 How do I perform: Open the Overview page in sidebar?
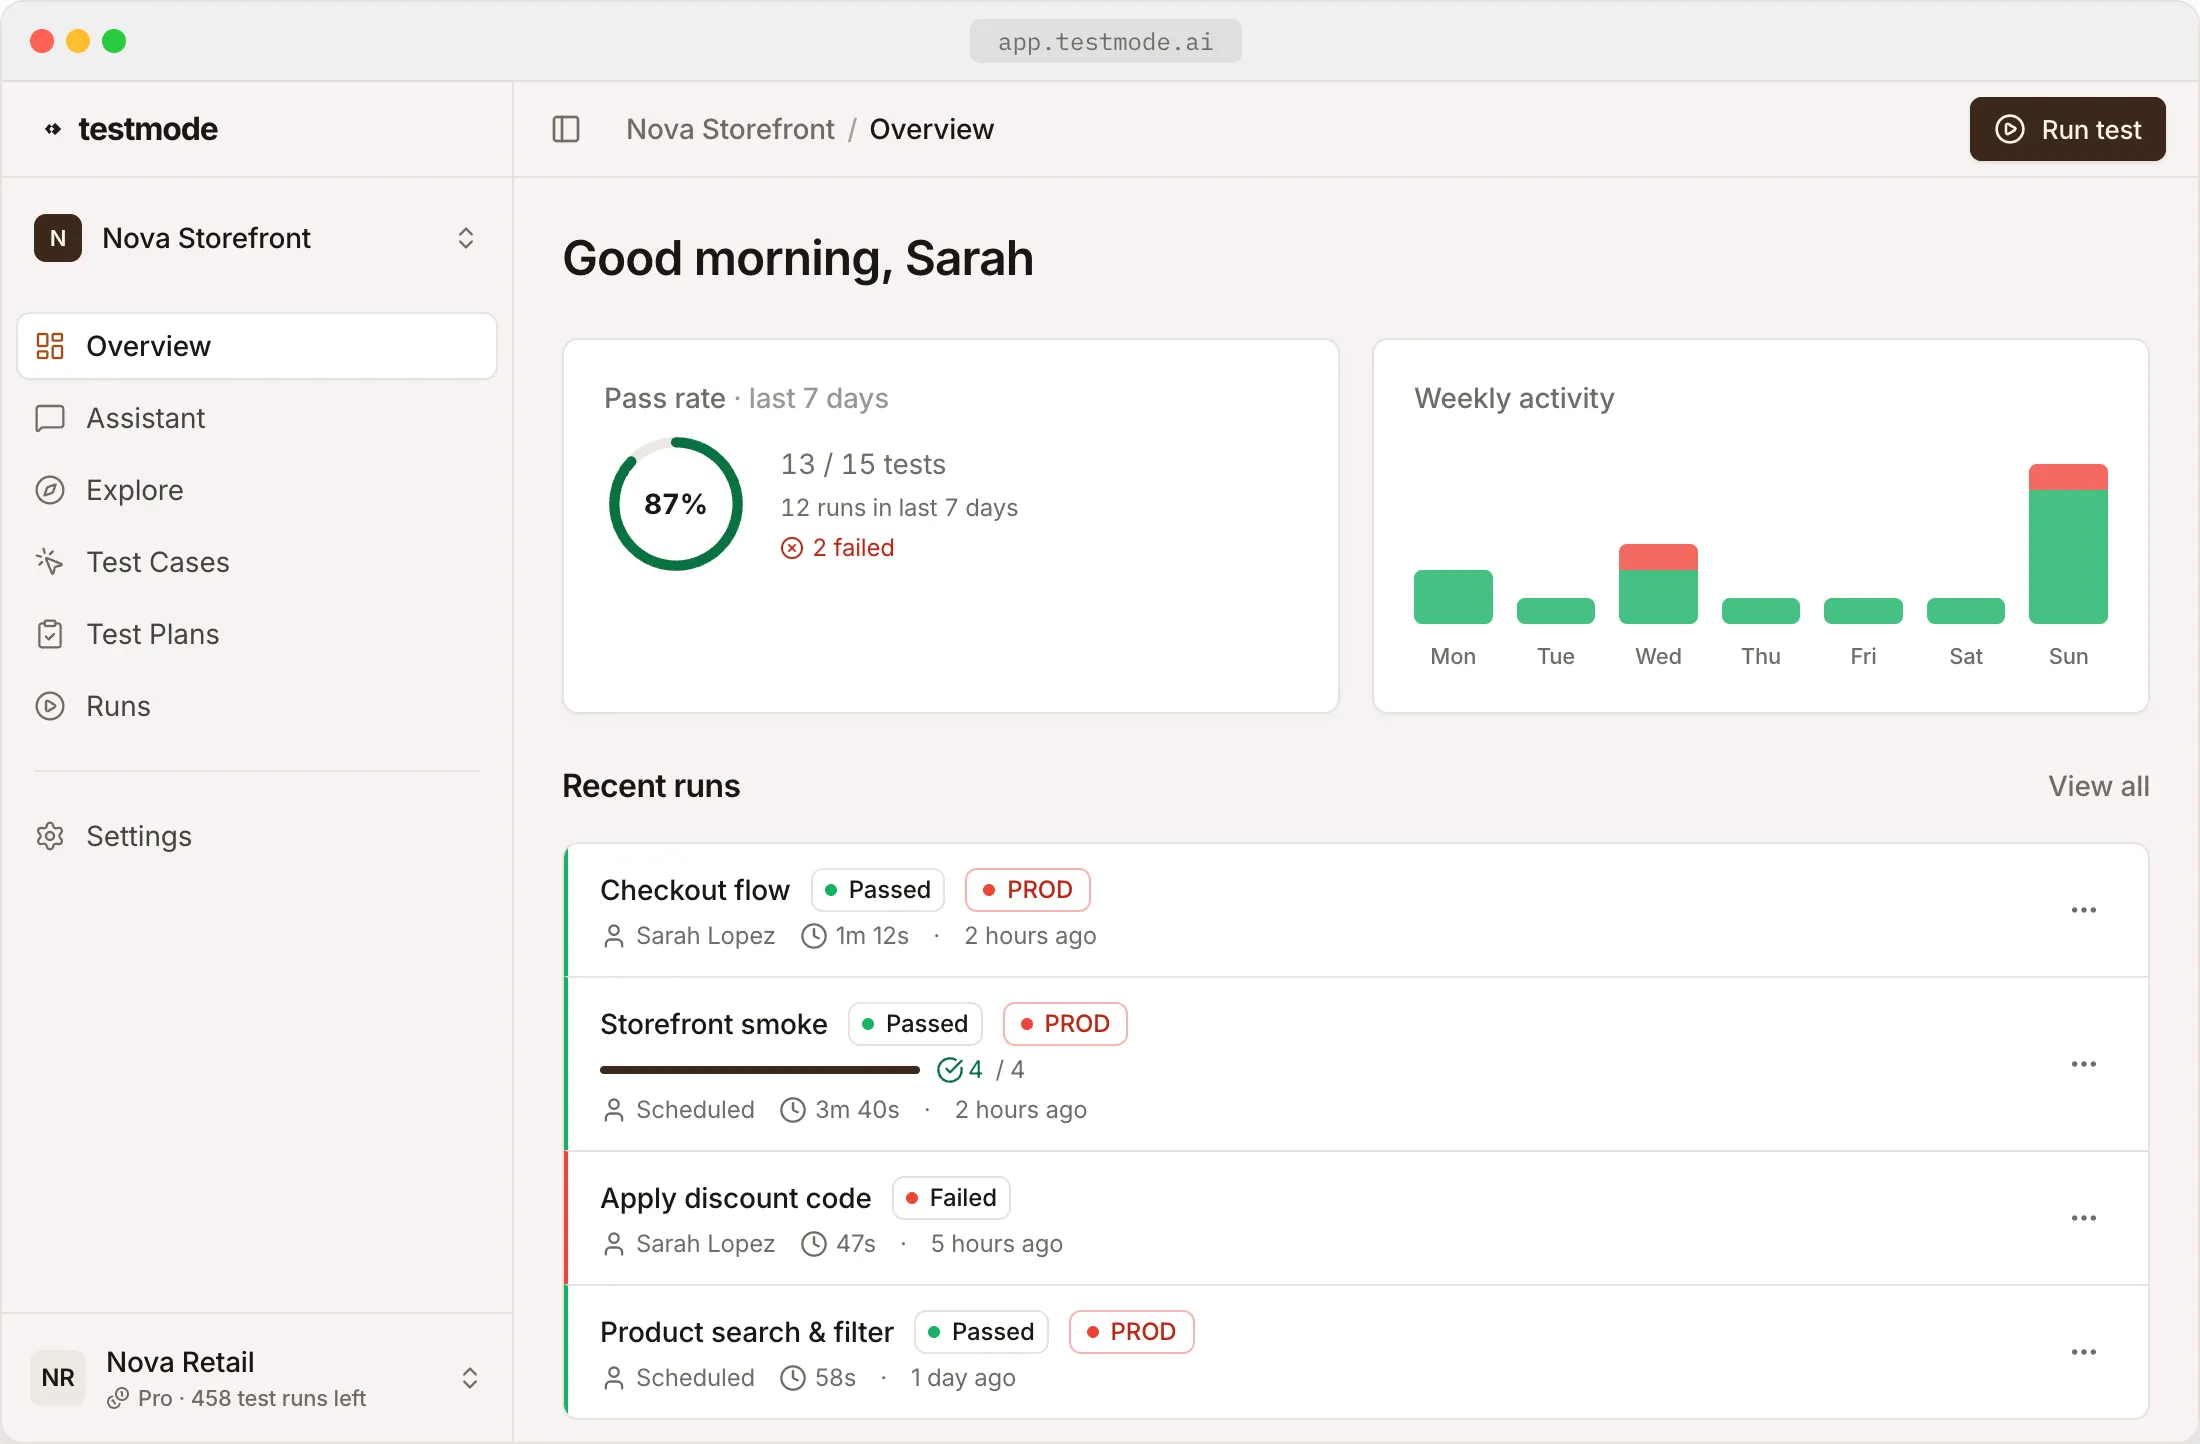pos(257,346)
